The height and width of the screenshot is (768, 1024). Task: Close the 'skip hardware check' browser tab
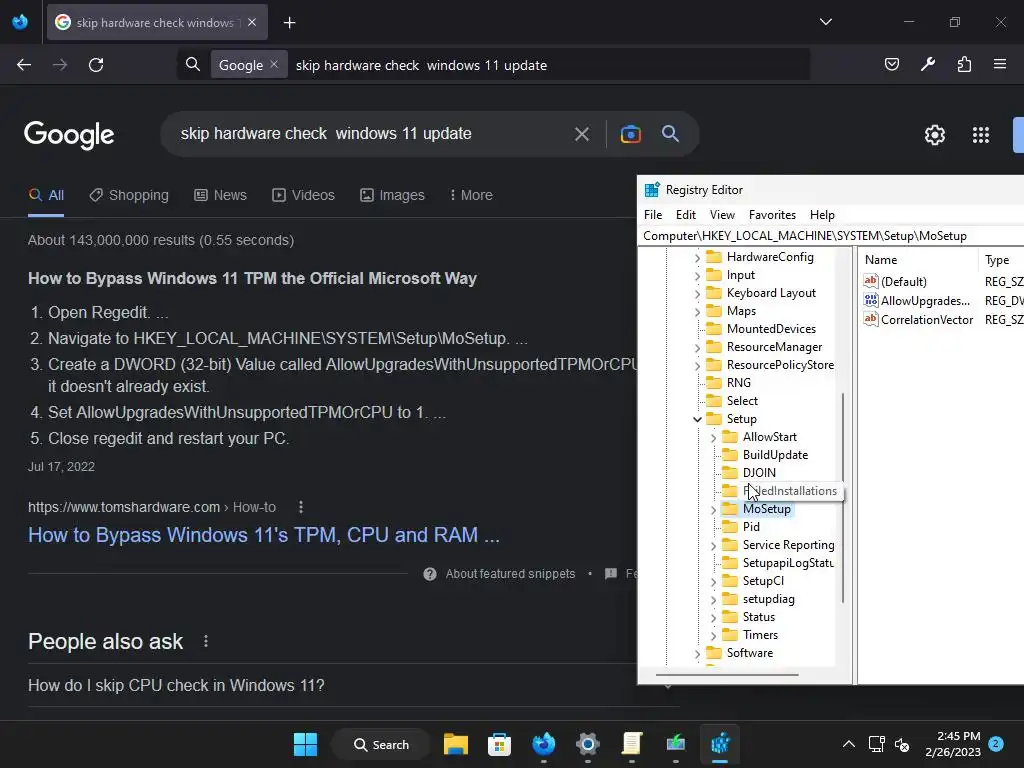coord(252,22)
